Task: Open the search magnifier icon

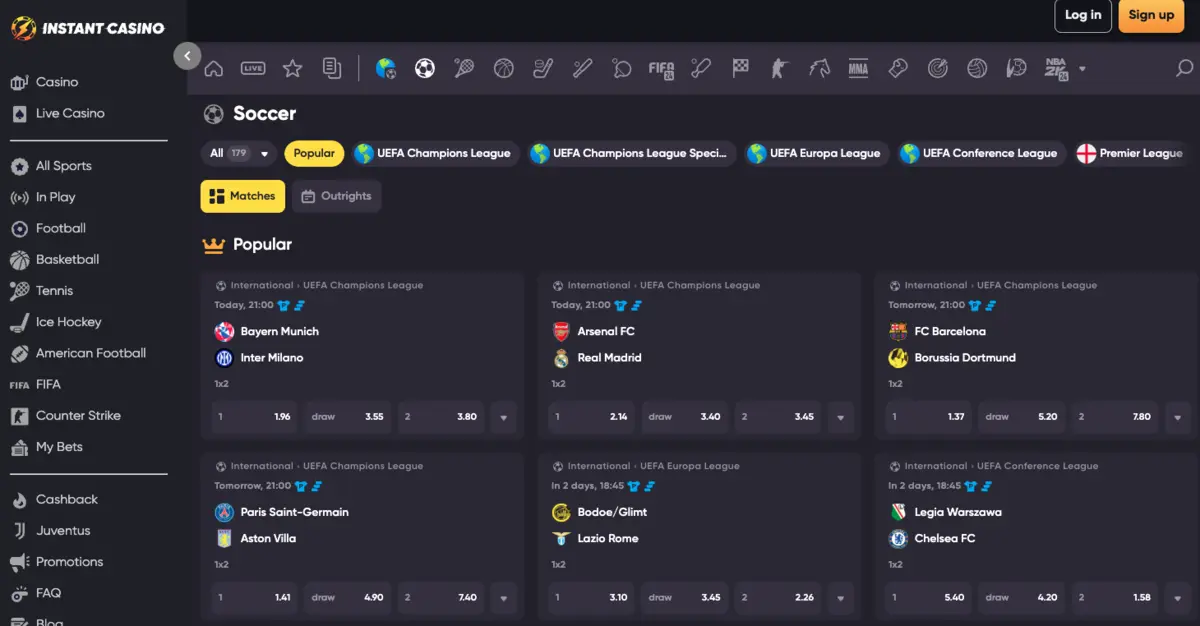Action: tap(1184, 69)
